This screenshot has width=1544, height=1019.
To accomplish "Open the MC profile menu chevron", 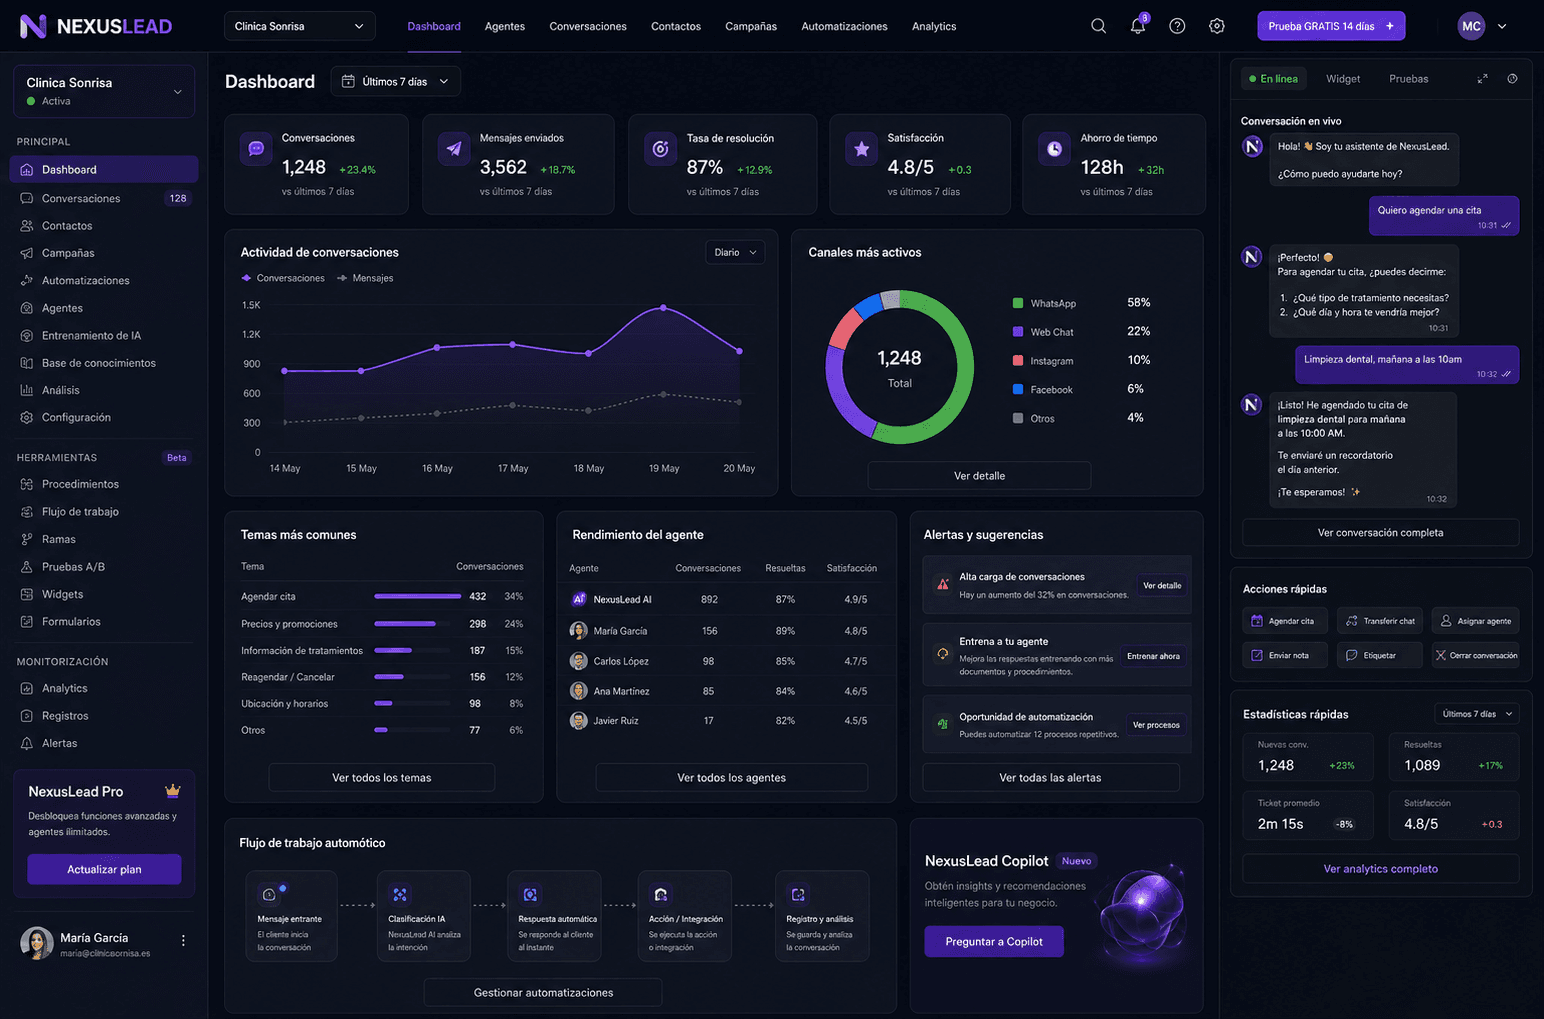I will (x=1502, y=27).
